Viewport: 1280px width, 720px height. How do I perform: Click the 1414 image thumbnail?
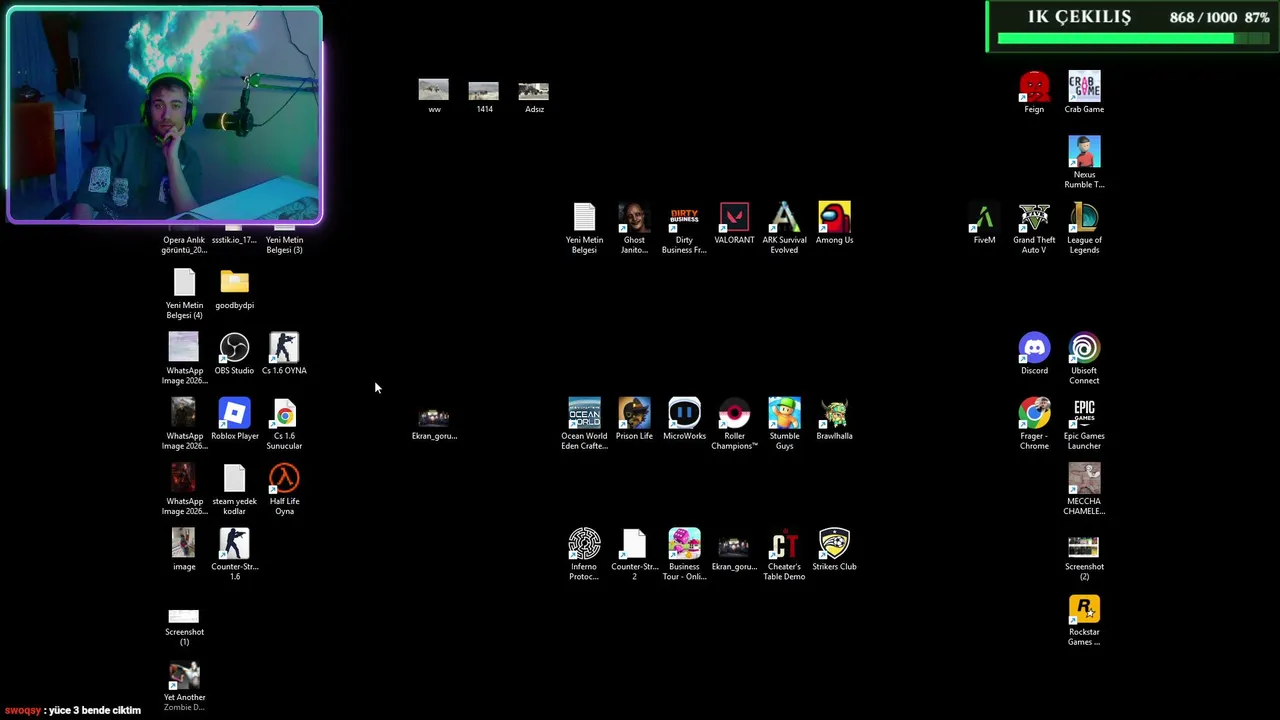coord(484,90)
